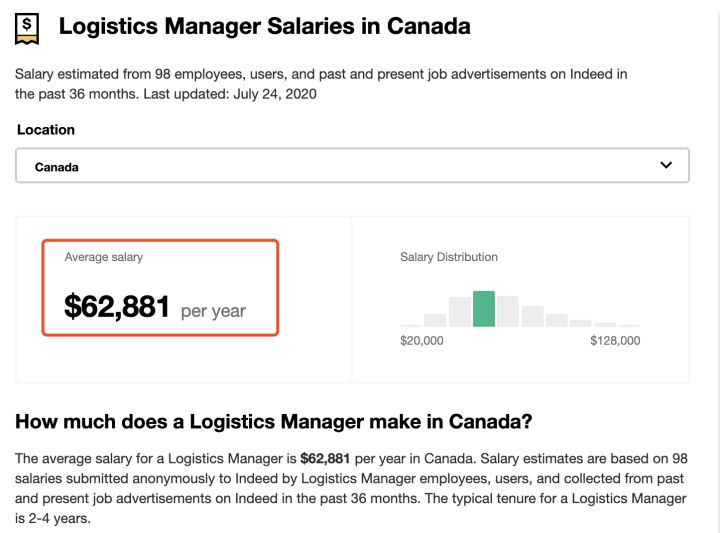Expand the Location dropdown chevron
The height and width of the screenshot is (533, 720).
tap(666, 166)
